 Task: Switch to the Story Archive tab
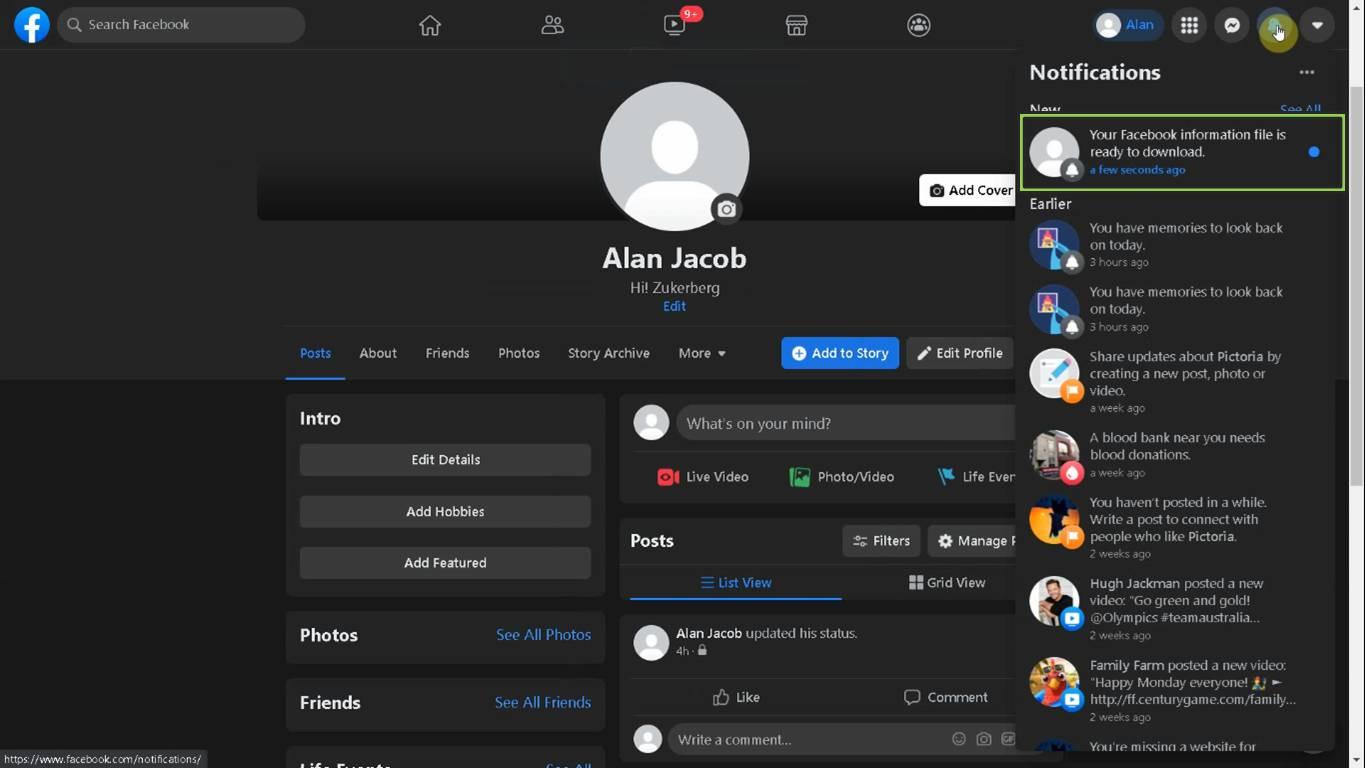[x=609, y=353]
